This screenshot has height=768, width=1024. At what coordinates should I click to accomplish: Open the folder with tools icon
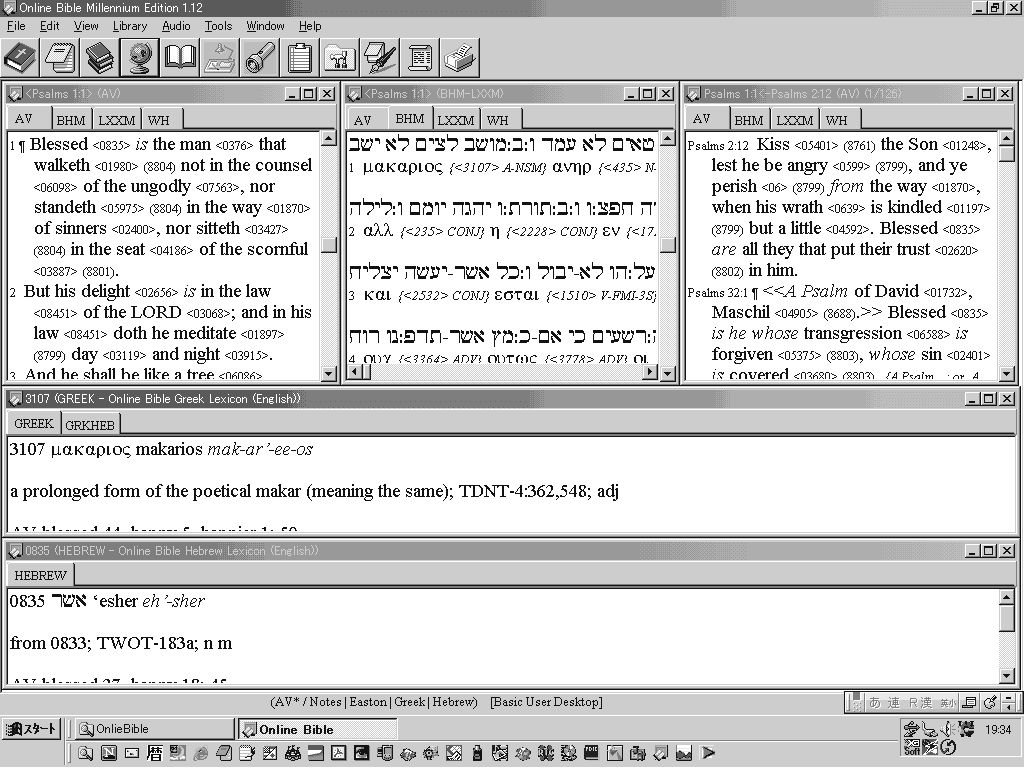(340, 58)
